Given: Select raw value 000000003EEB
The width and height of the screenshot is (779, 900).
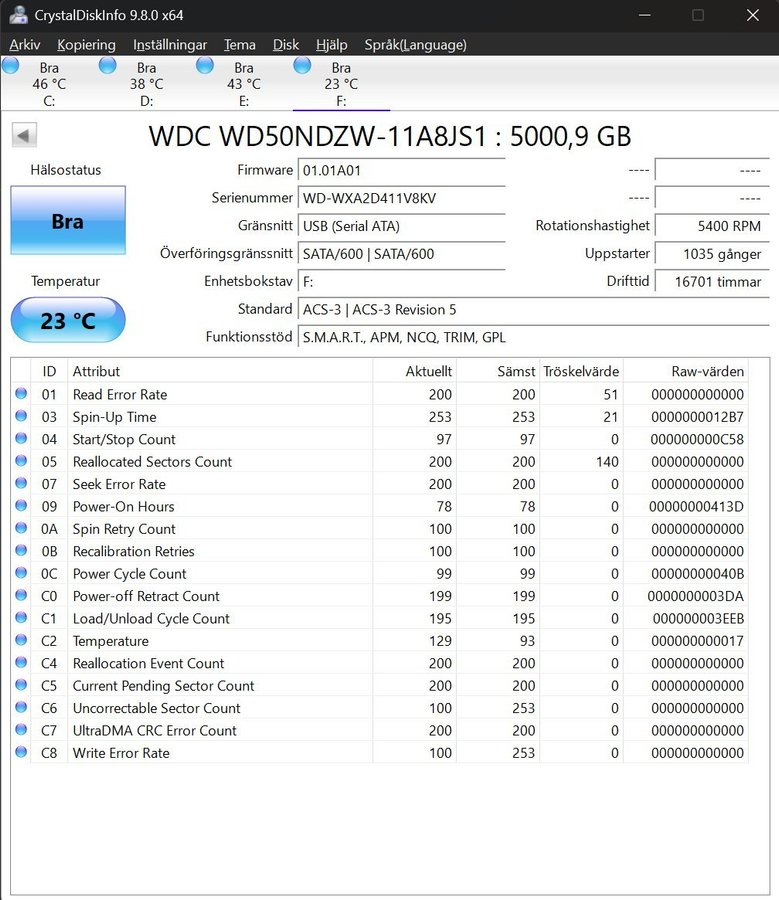Looking at the screenshot, I should [x=698, y=618].
